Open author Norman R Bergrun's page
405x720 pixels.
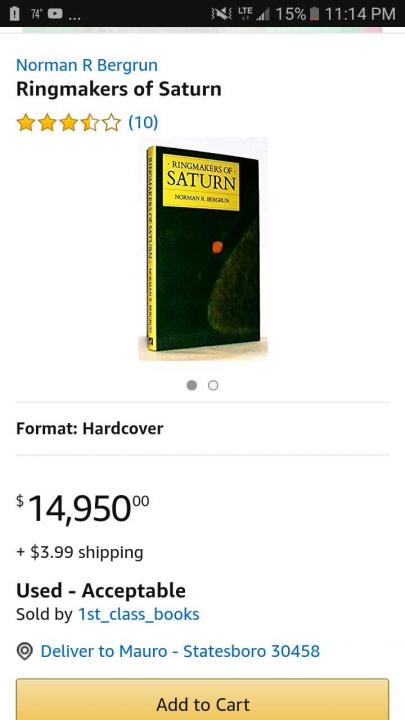(87, 65)
